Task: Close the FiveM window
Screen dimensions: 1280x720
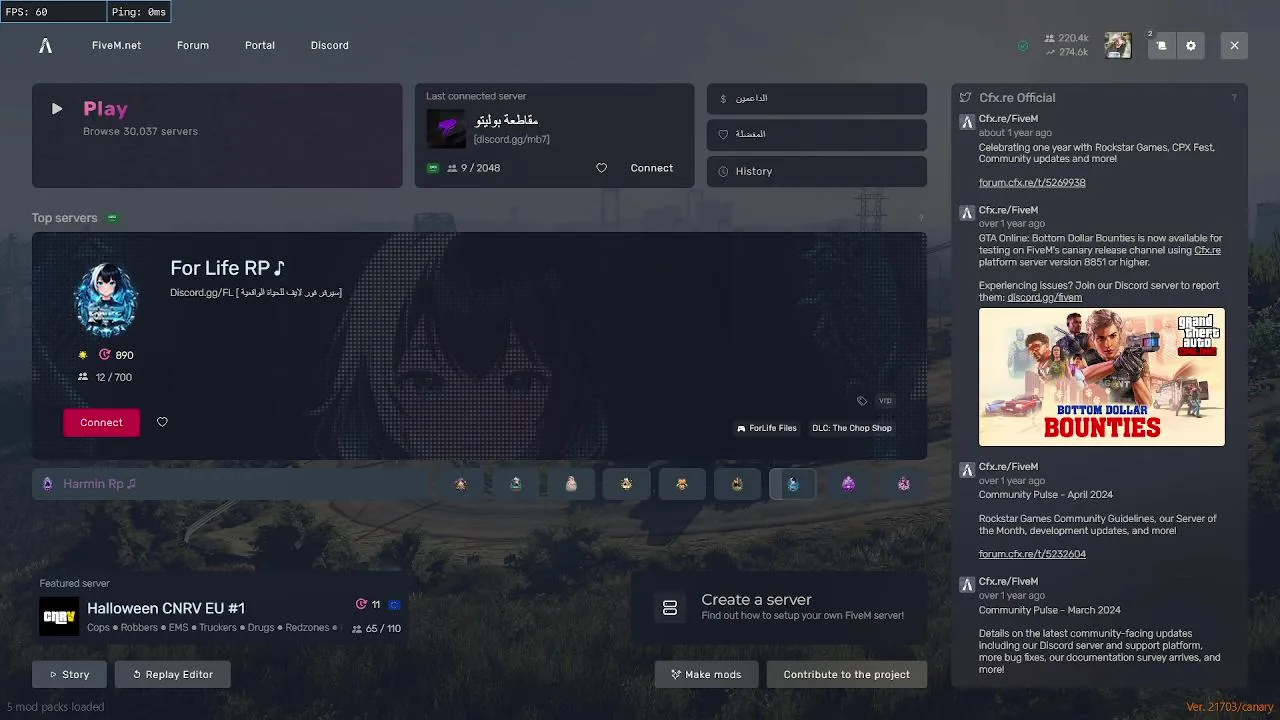Action: coord(1234,45)
